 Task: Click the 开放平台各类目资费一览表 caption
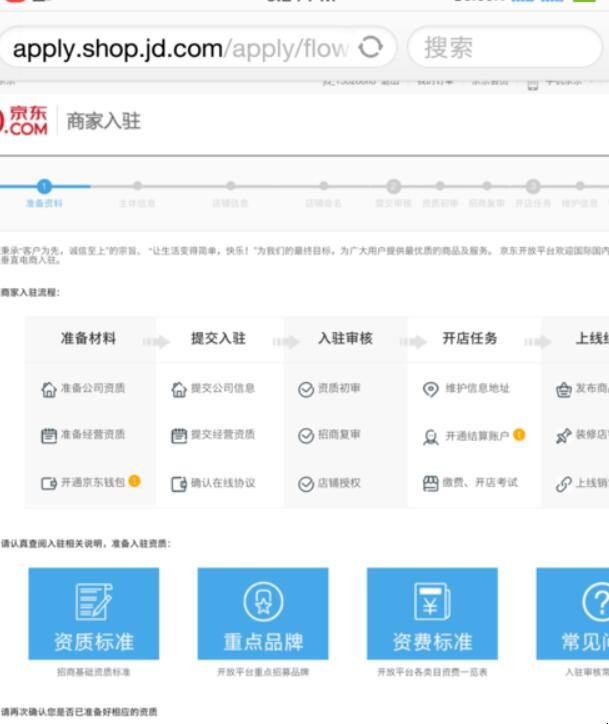pyautogui.click(x=432, y=672)
